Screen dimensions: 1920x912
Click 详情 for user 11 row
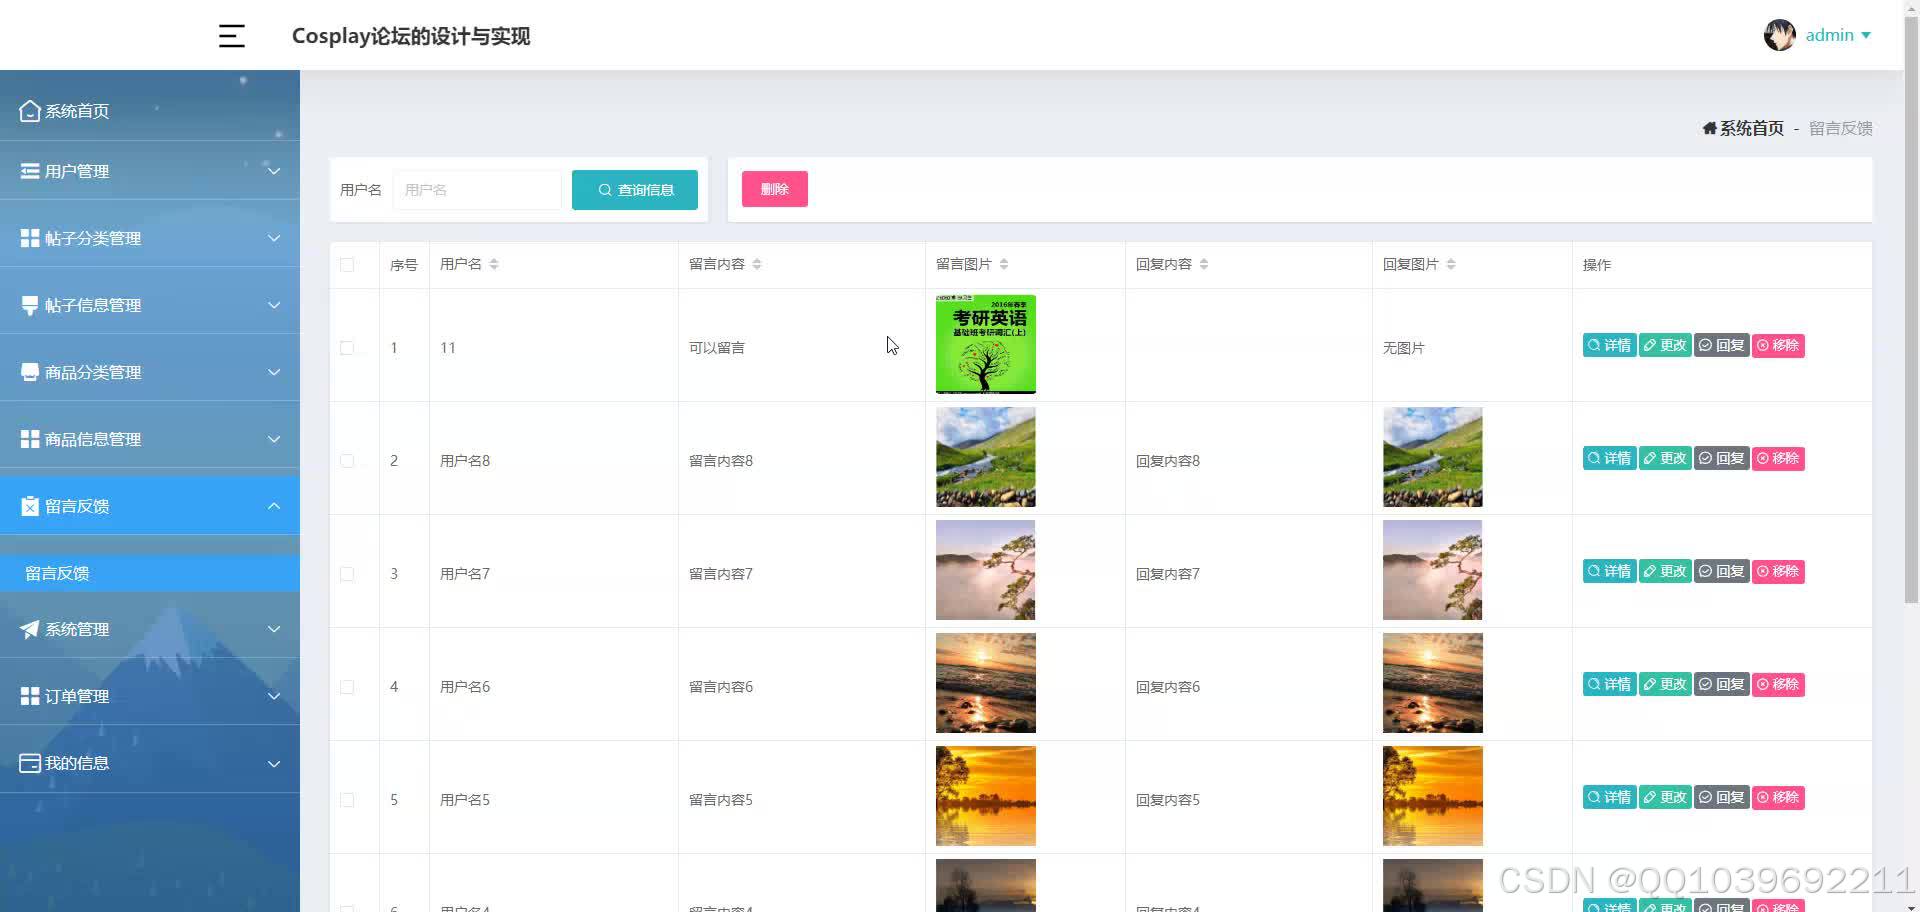coord(1609,346)
